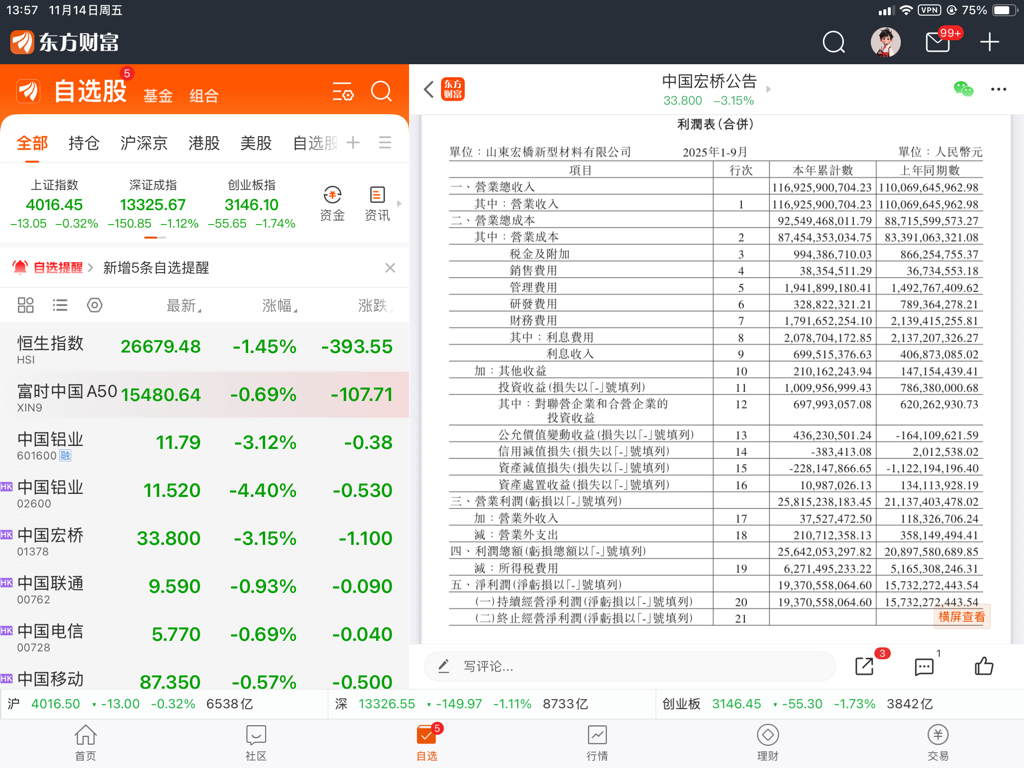This screenshot has width=1024, height=768.
Task: Select the 持仓 holdings tab
Action: coord(84,143)
